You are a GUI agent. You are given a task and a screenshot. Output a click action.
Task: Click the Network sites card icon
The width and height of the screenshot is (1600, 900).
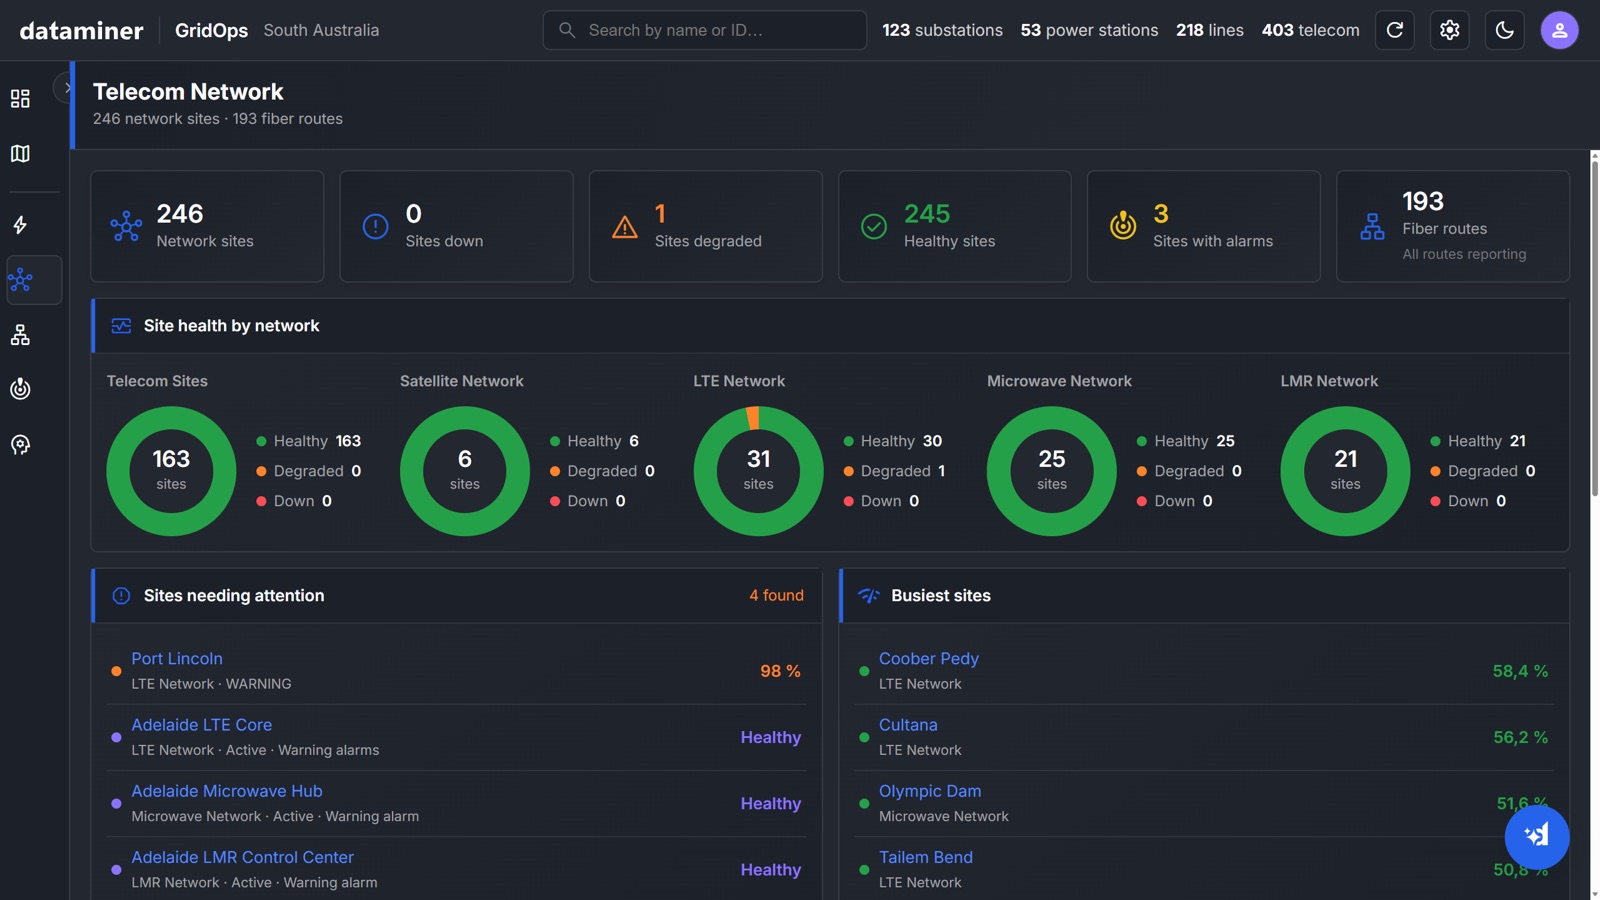[x=126, y=226]
